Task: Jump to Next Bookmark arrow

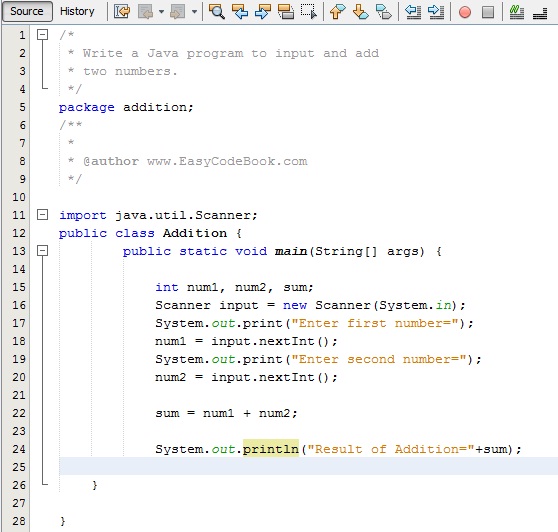Action: click(360, 11)
